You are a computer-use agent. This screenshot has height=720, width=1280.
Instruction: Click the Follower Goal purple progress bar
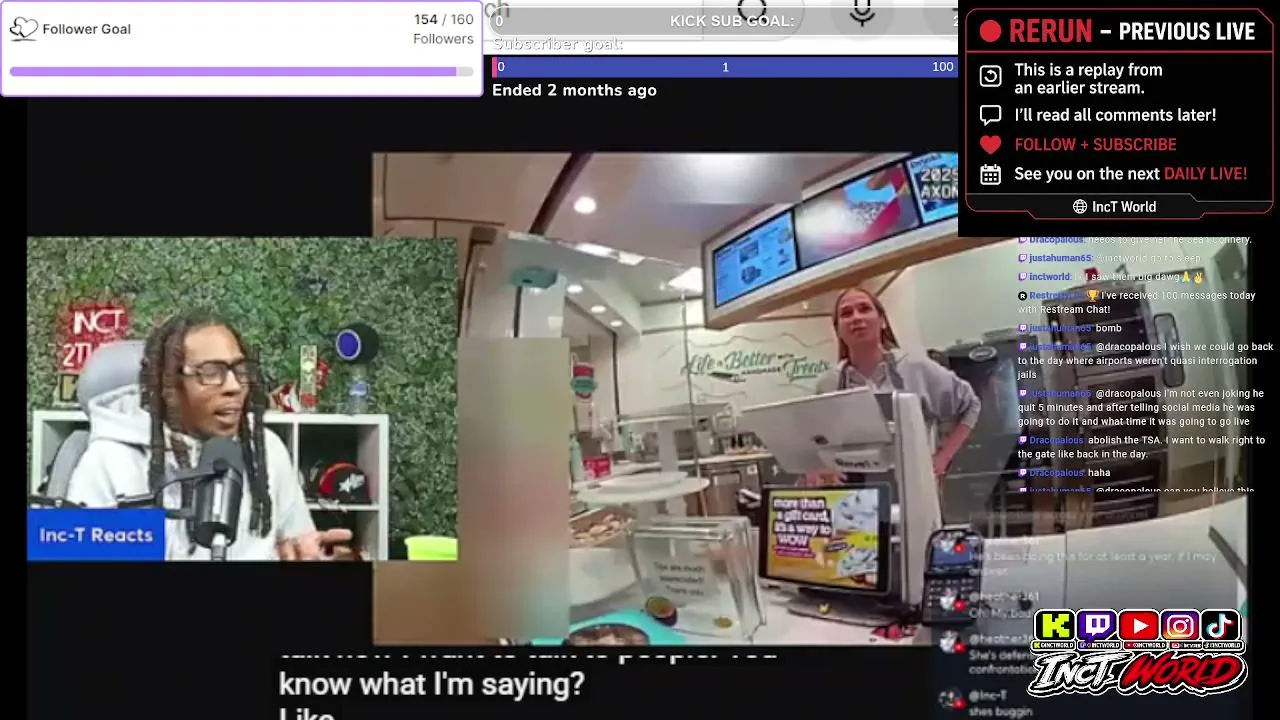[241, 72]
